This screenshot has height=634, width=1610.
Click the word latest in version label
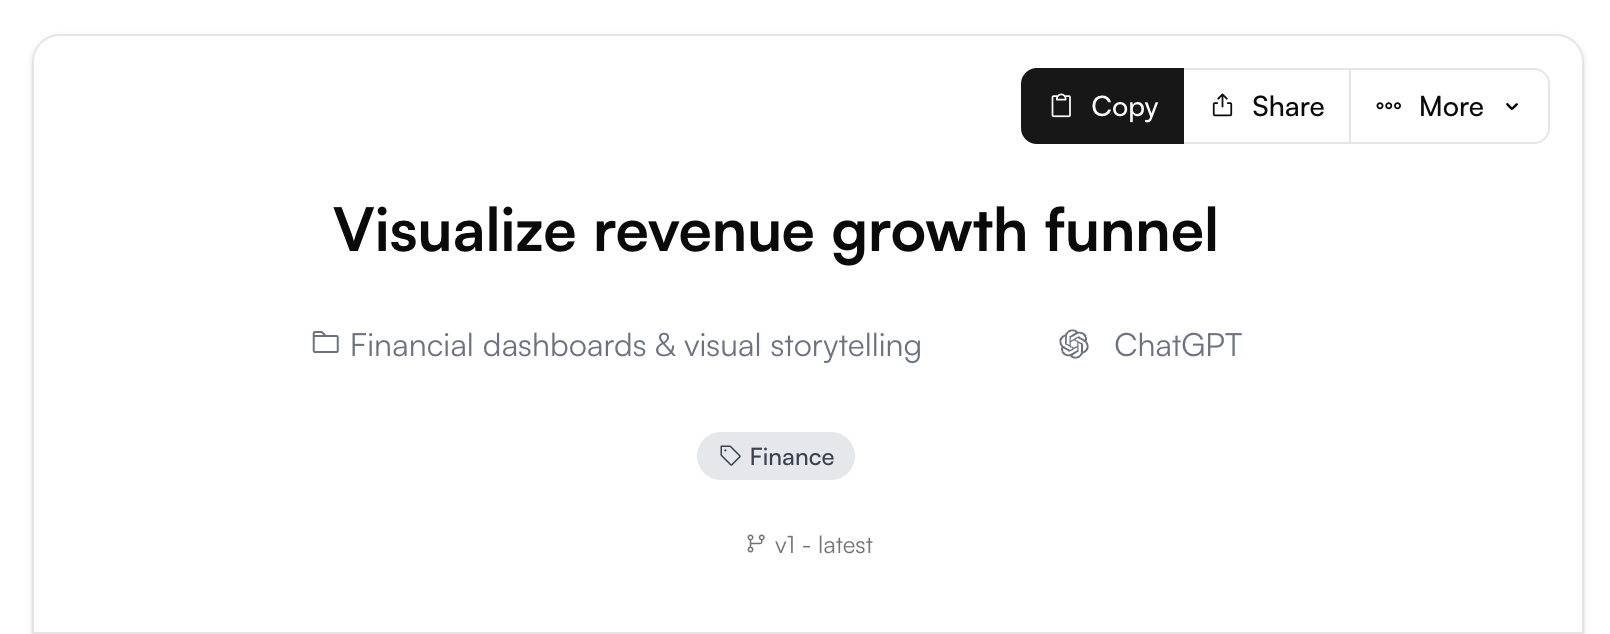point(845,545)
